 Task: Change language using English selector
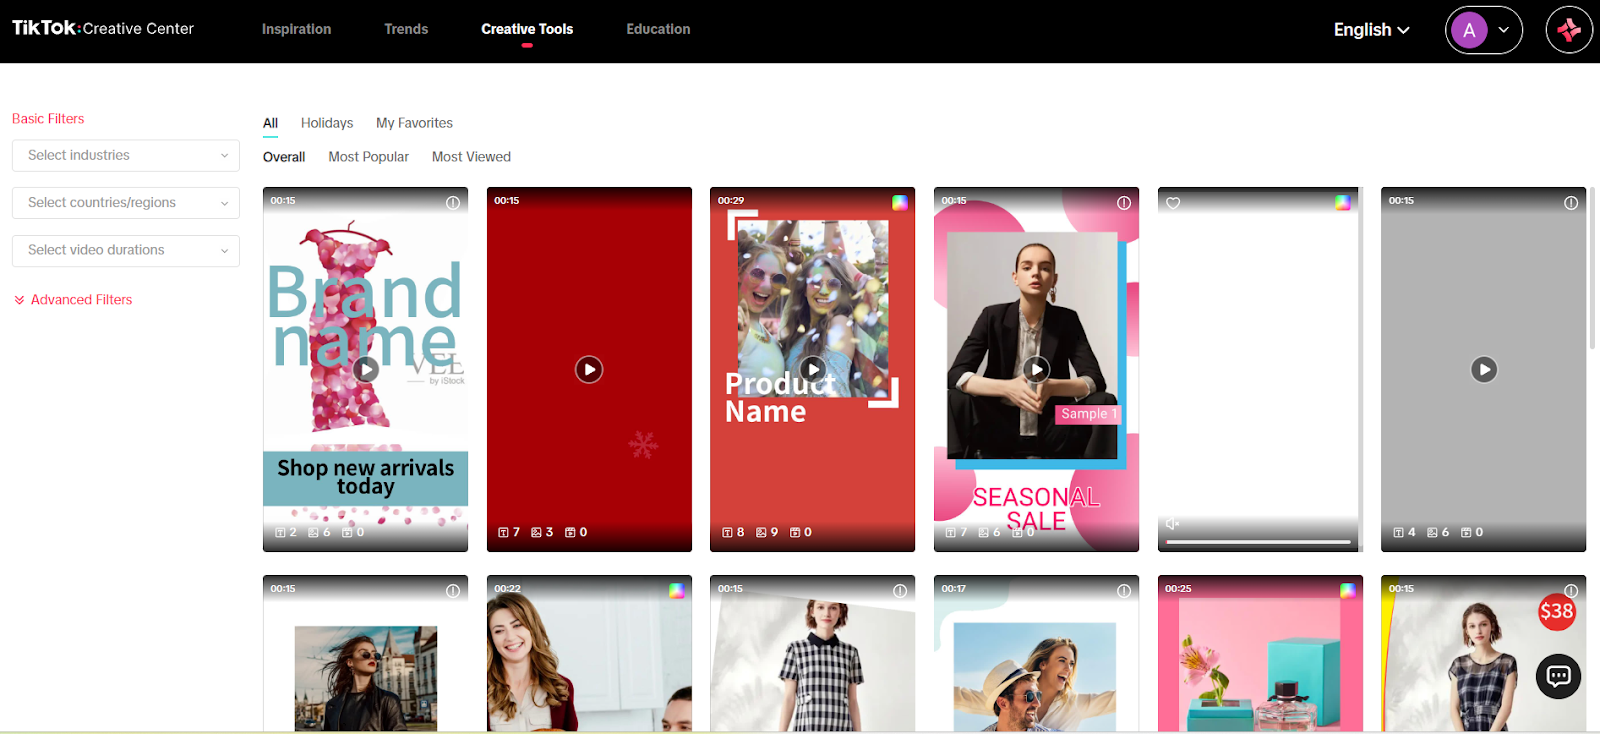click(x=1371, y=30)
